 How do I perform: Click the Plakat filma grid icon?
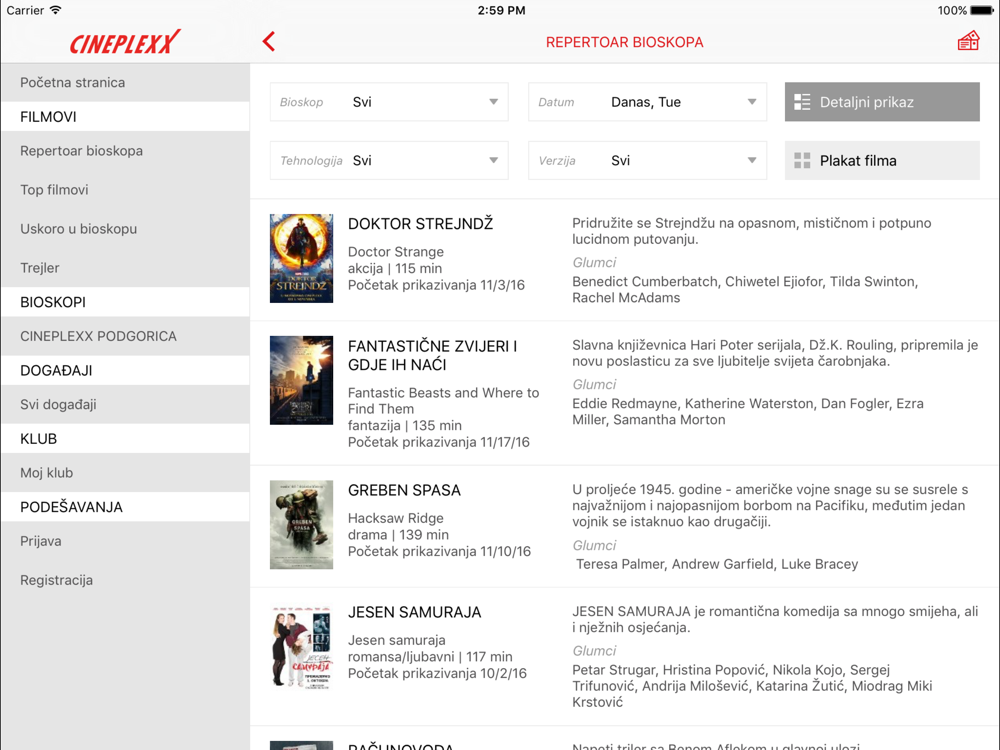tap(802, 161)
